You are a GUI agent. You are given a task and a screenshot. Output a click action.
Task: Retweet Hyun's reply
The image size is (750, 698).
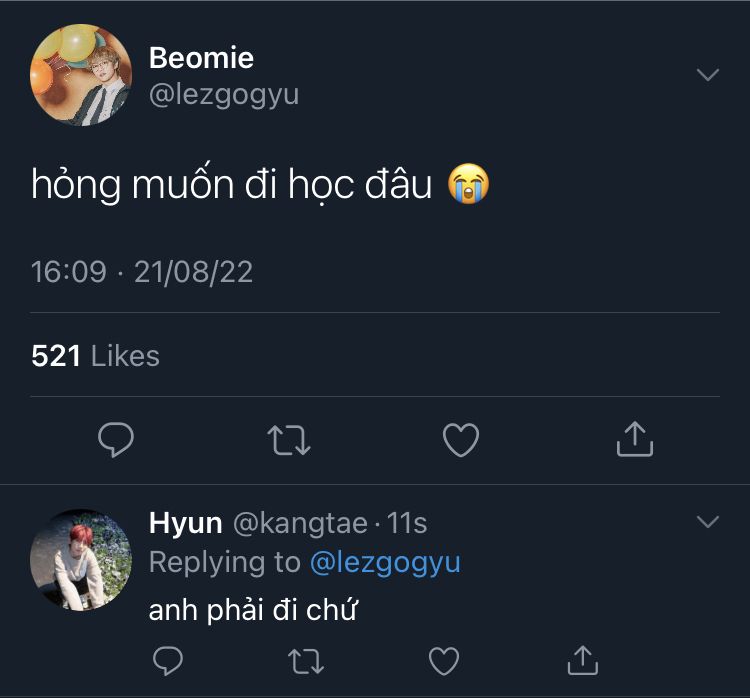click(305, 660)
